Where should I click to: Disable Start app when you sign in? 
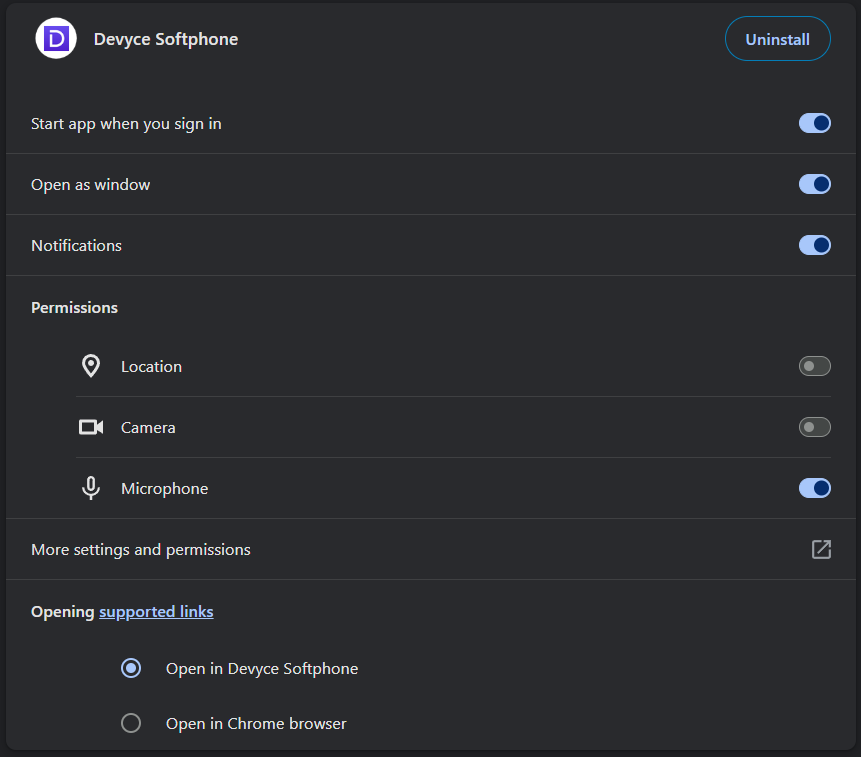[814, 124]
